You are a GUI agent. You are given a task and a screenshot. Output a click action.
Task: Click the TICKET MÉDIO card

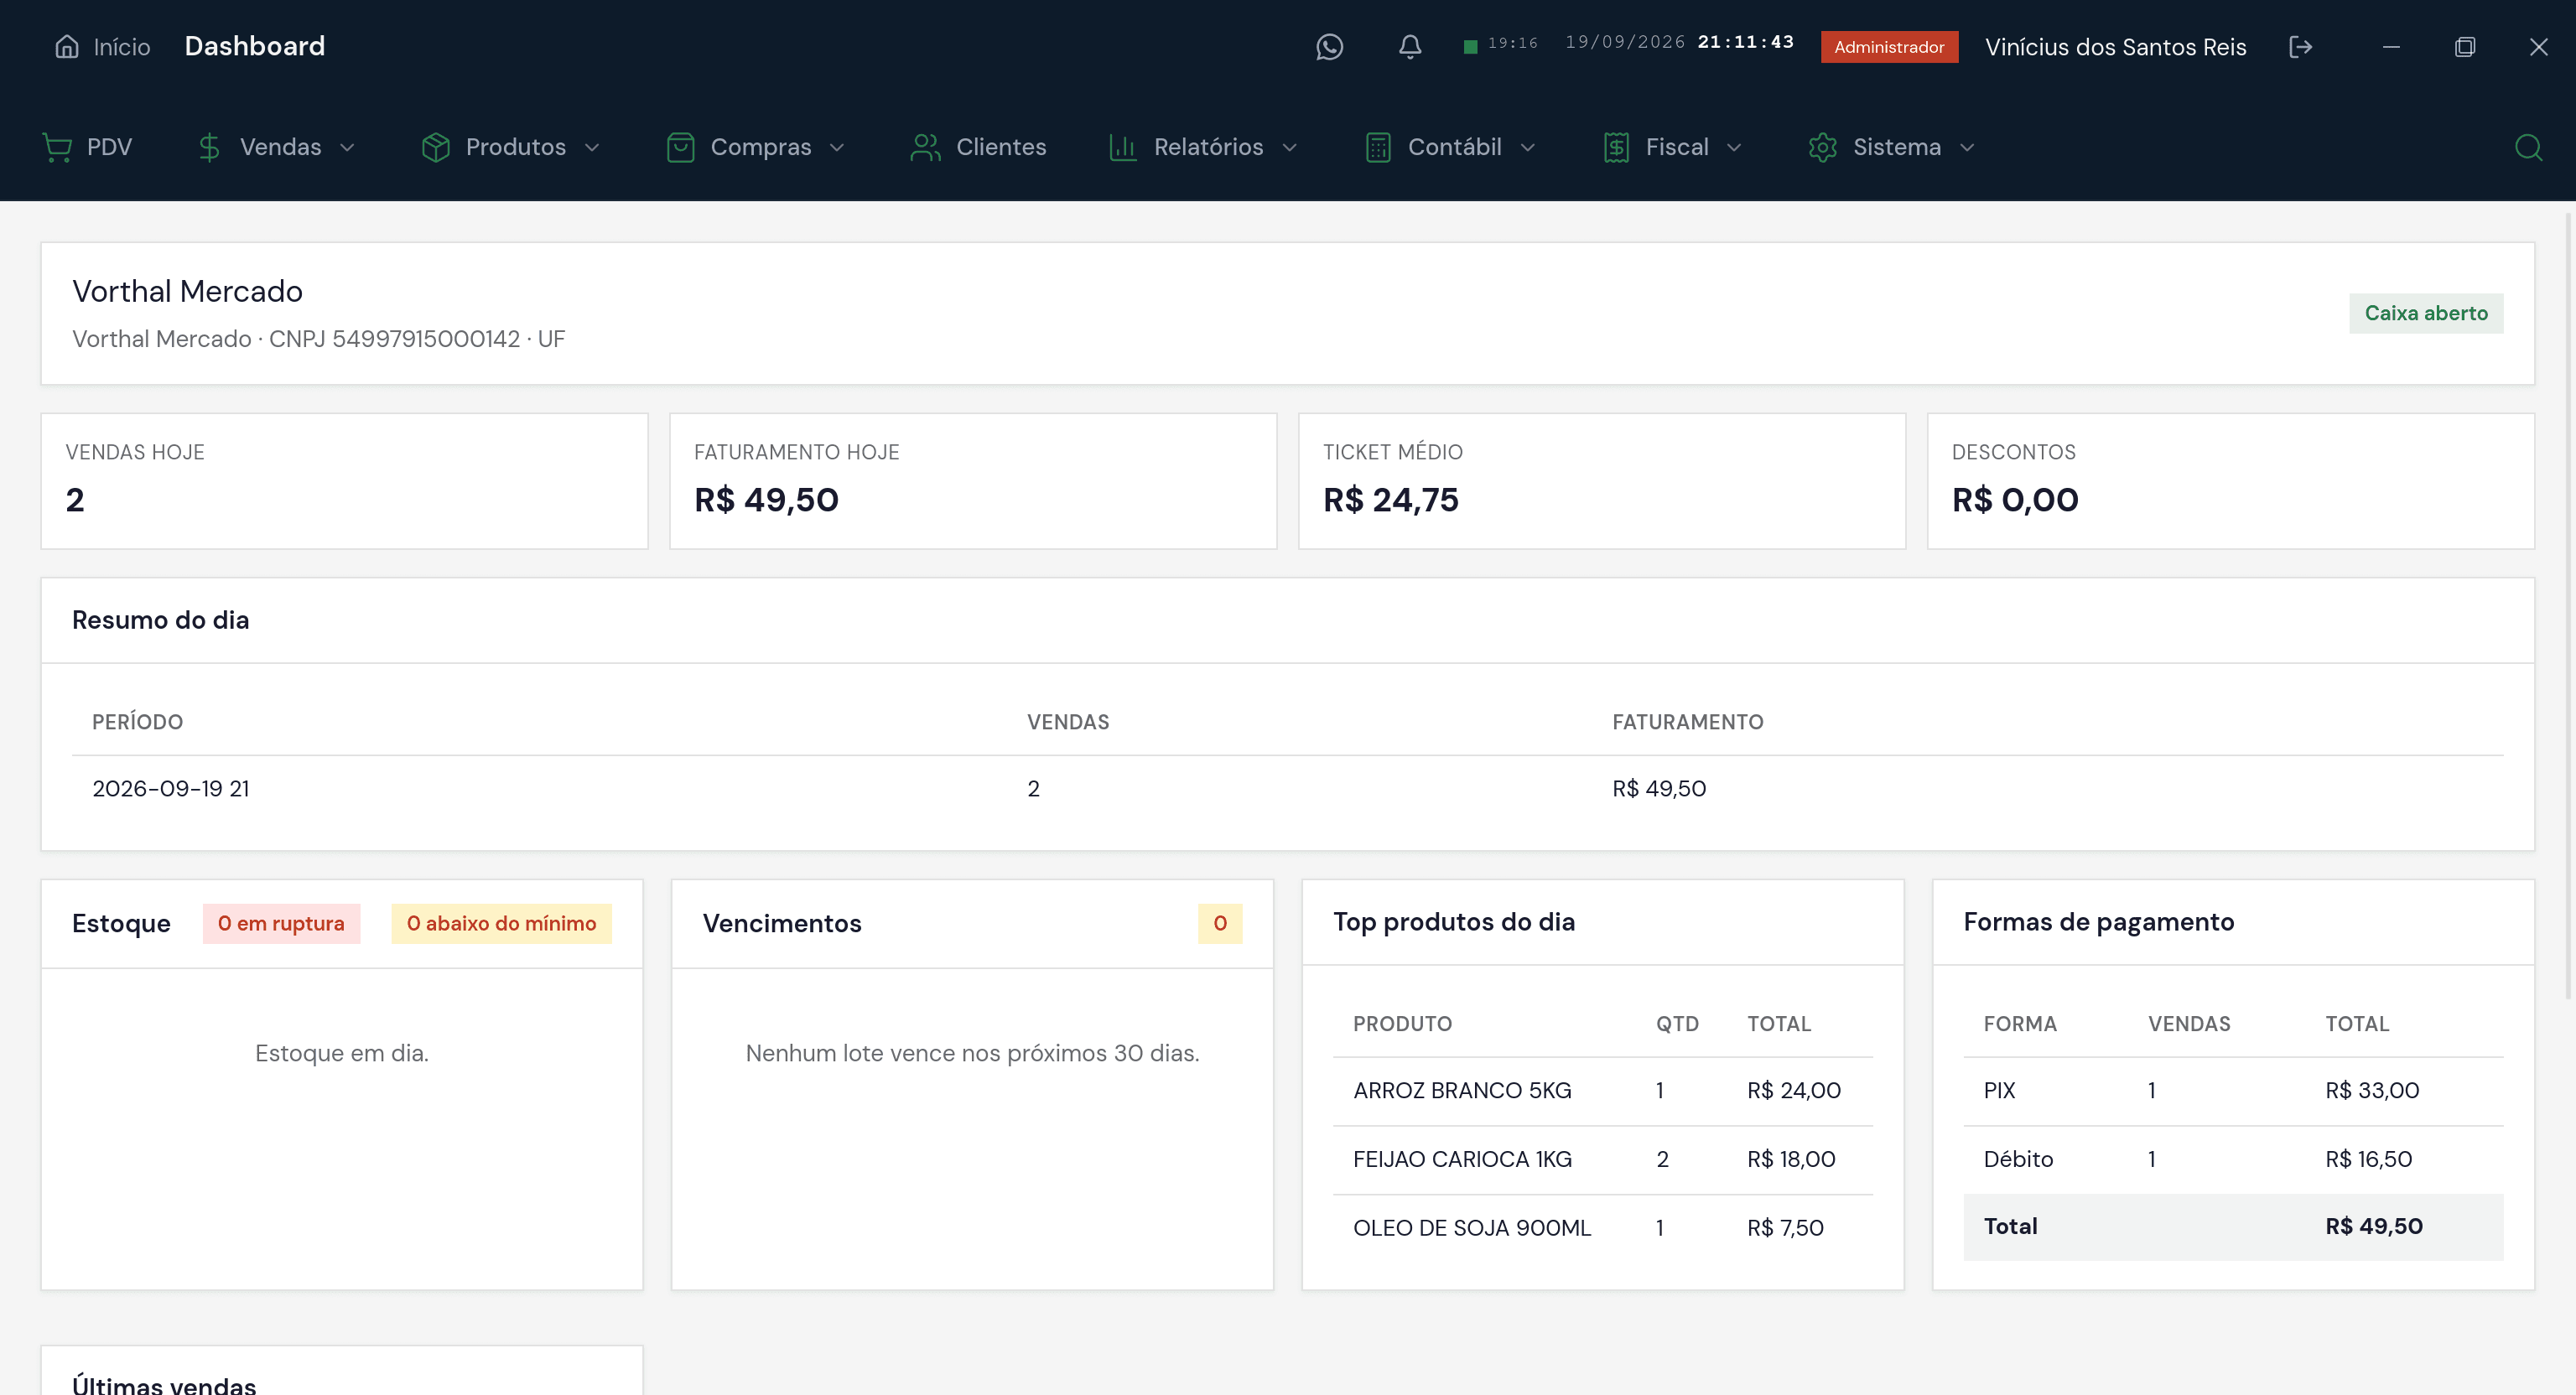[1602, 481]
